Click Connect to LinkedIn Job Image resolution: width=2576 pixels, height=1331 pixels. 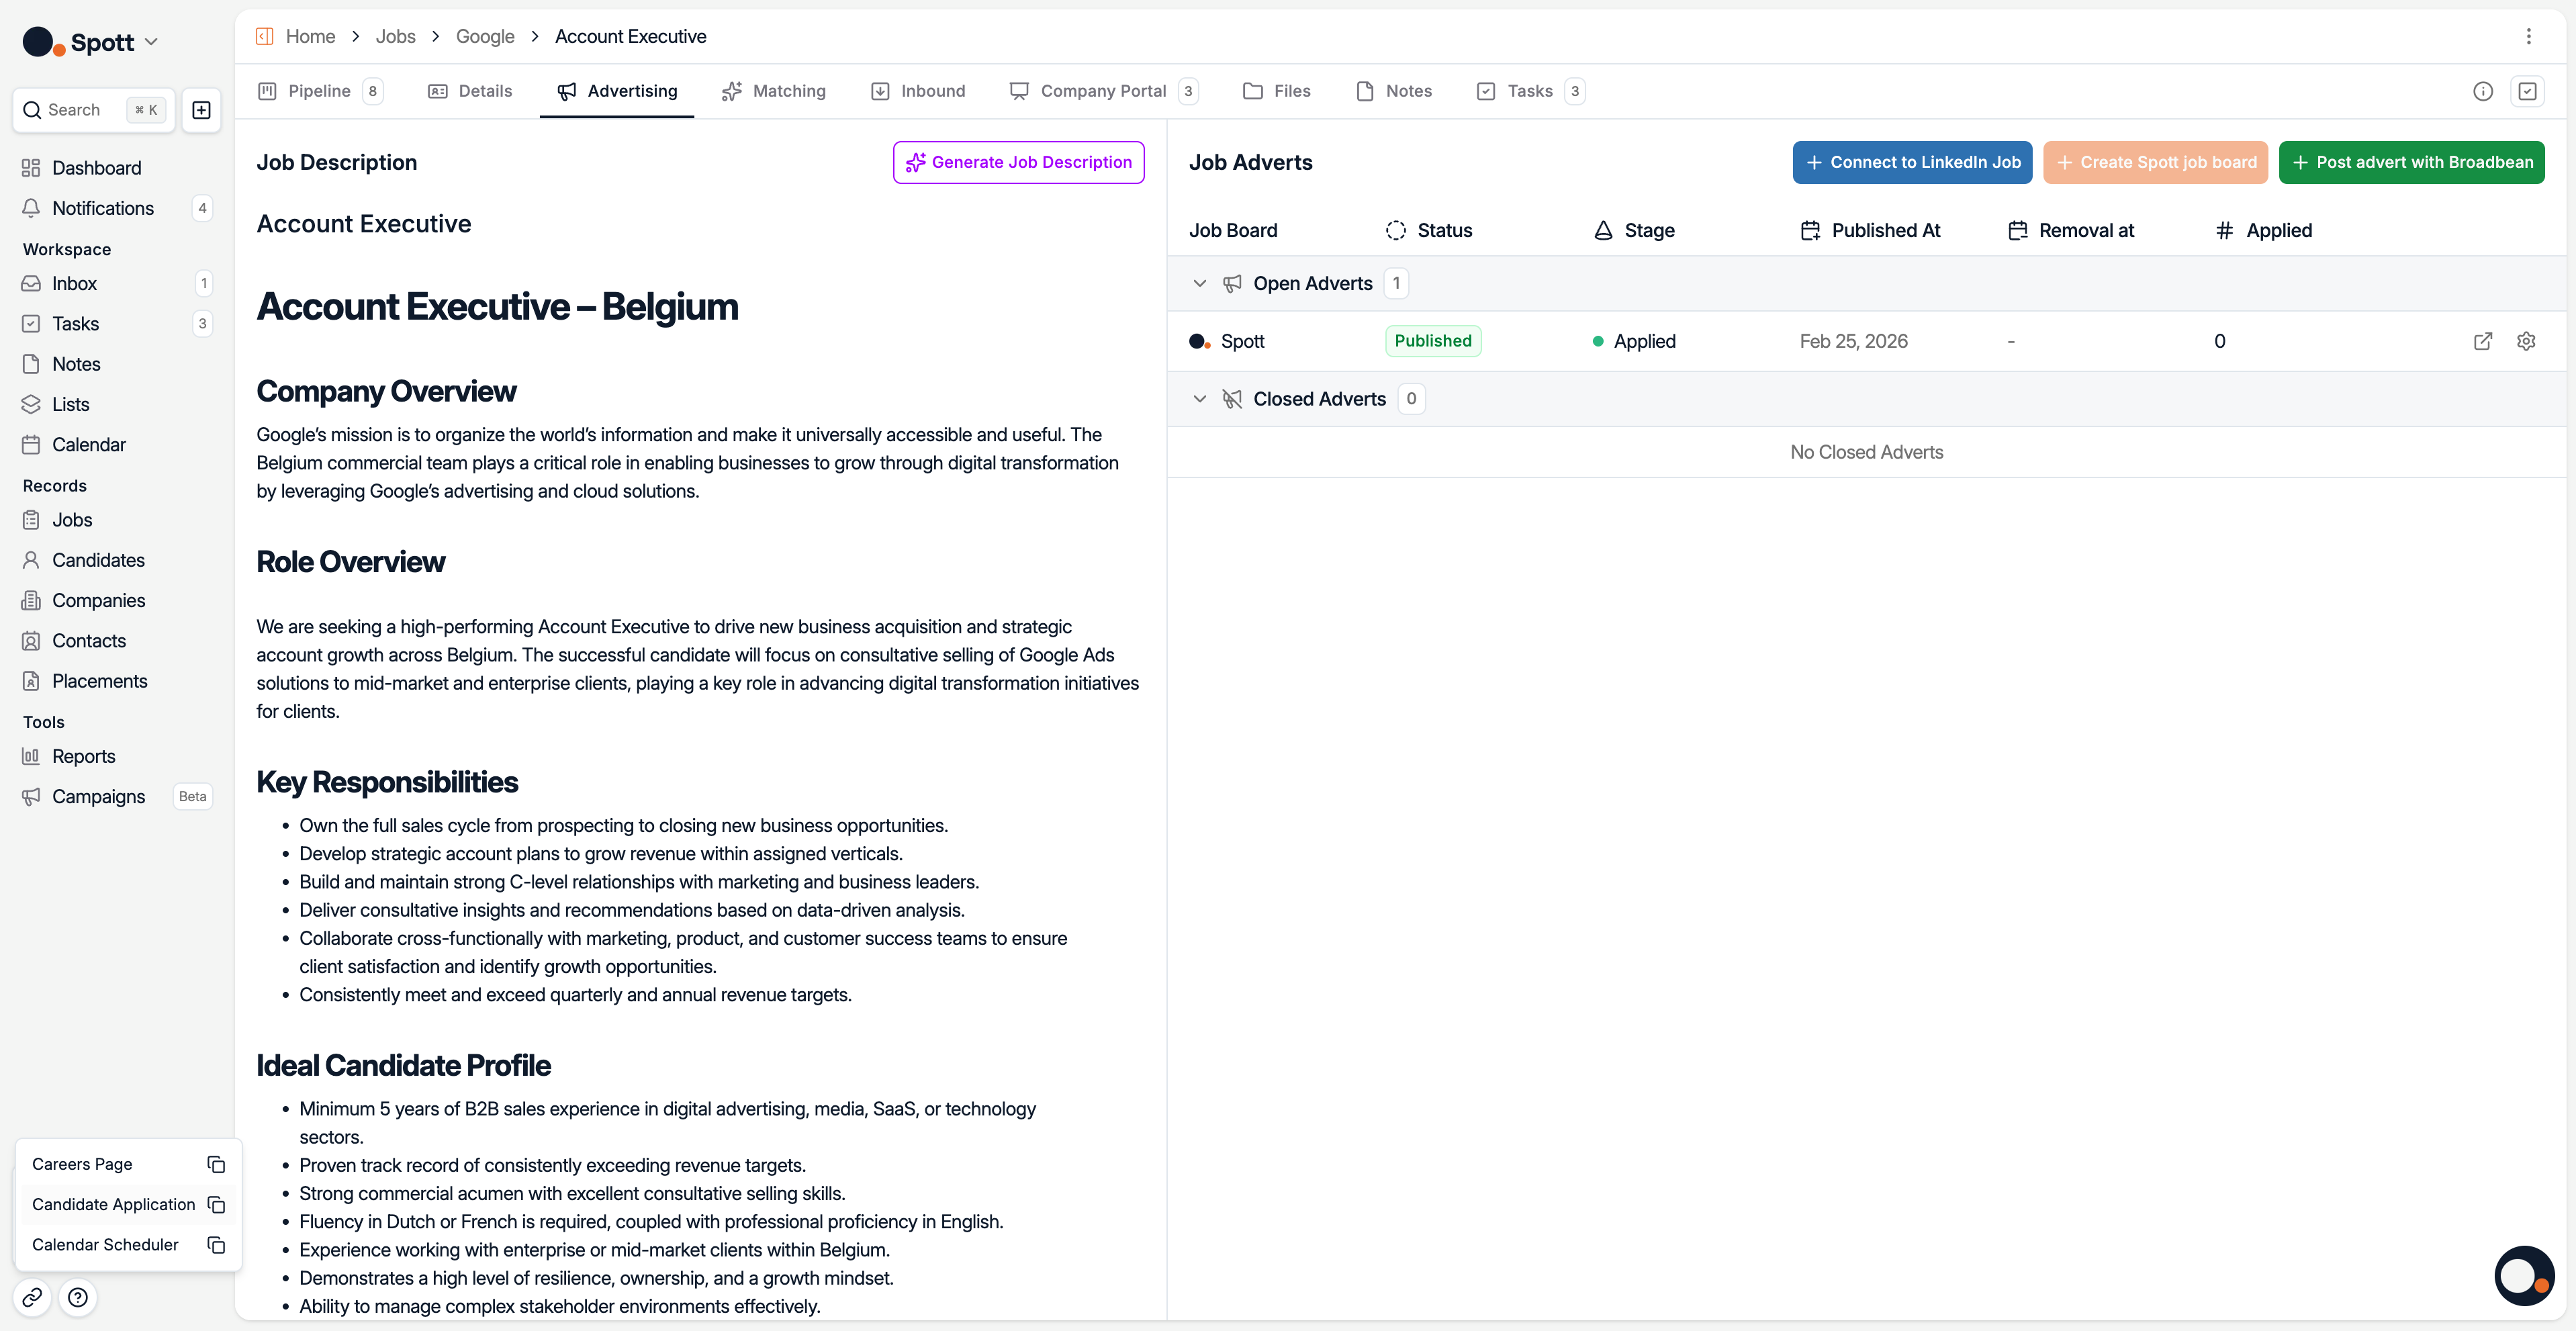[1912, 163]
